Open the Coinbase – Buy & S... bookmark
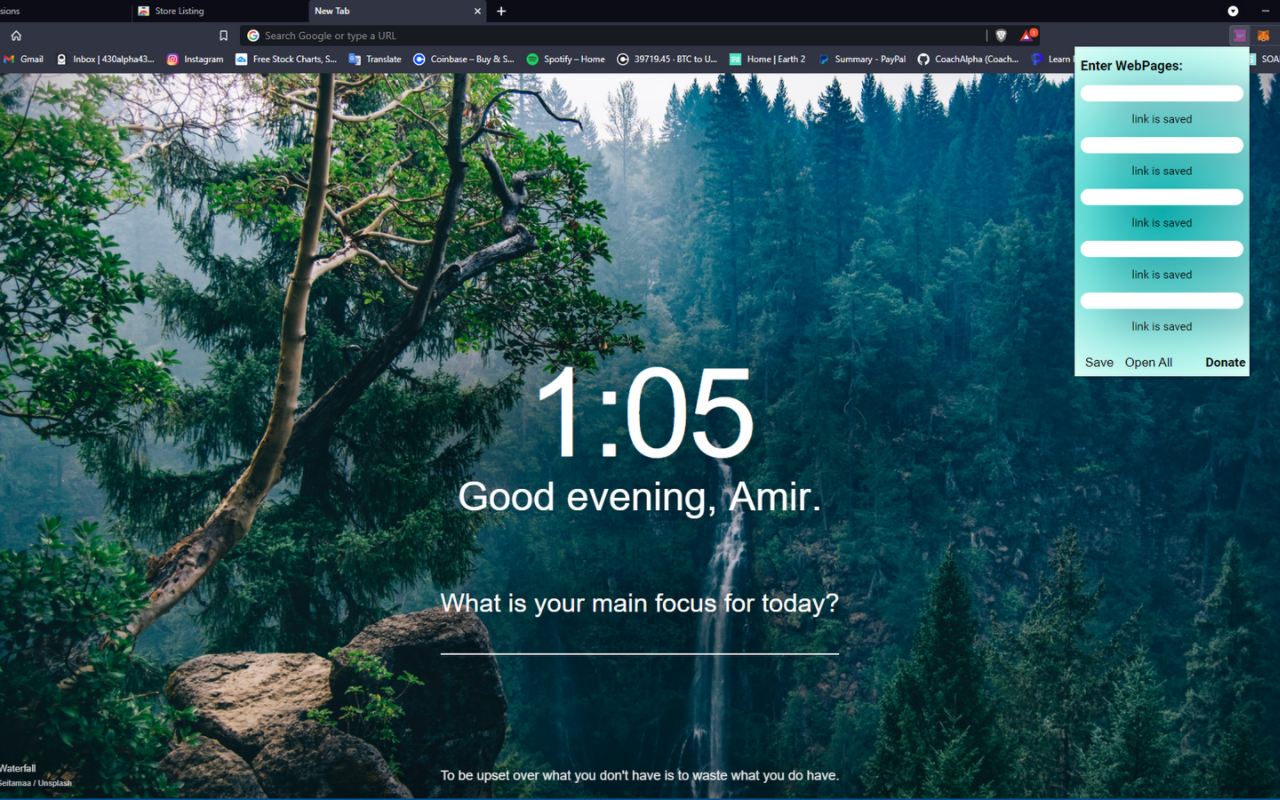 point(464,59)
